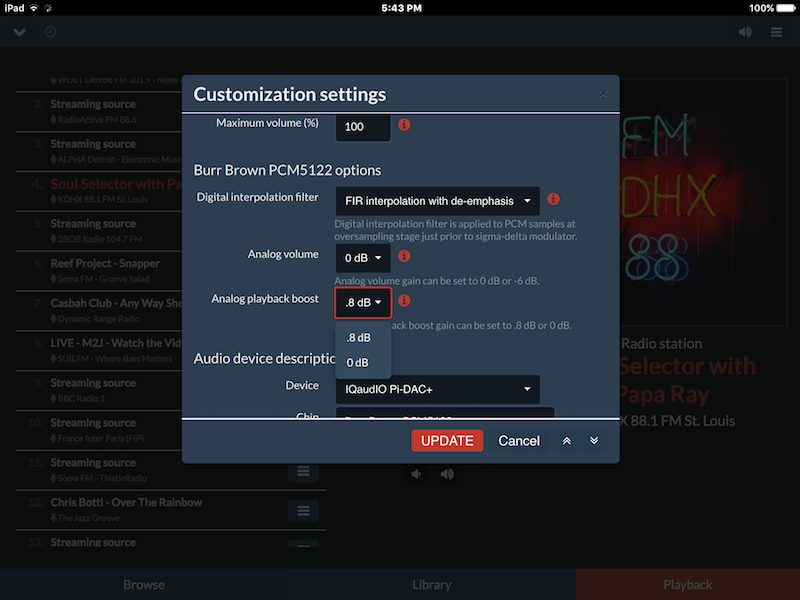Click the volume down icon under dialog
Image resolution: width=800 pixels, height=600 pixels.
pyautogui.click(x=416, y=474)
